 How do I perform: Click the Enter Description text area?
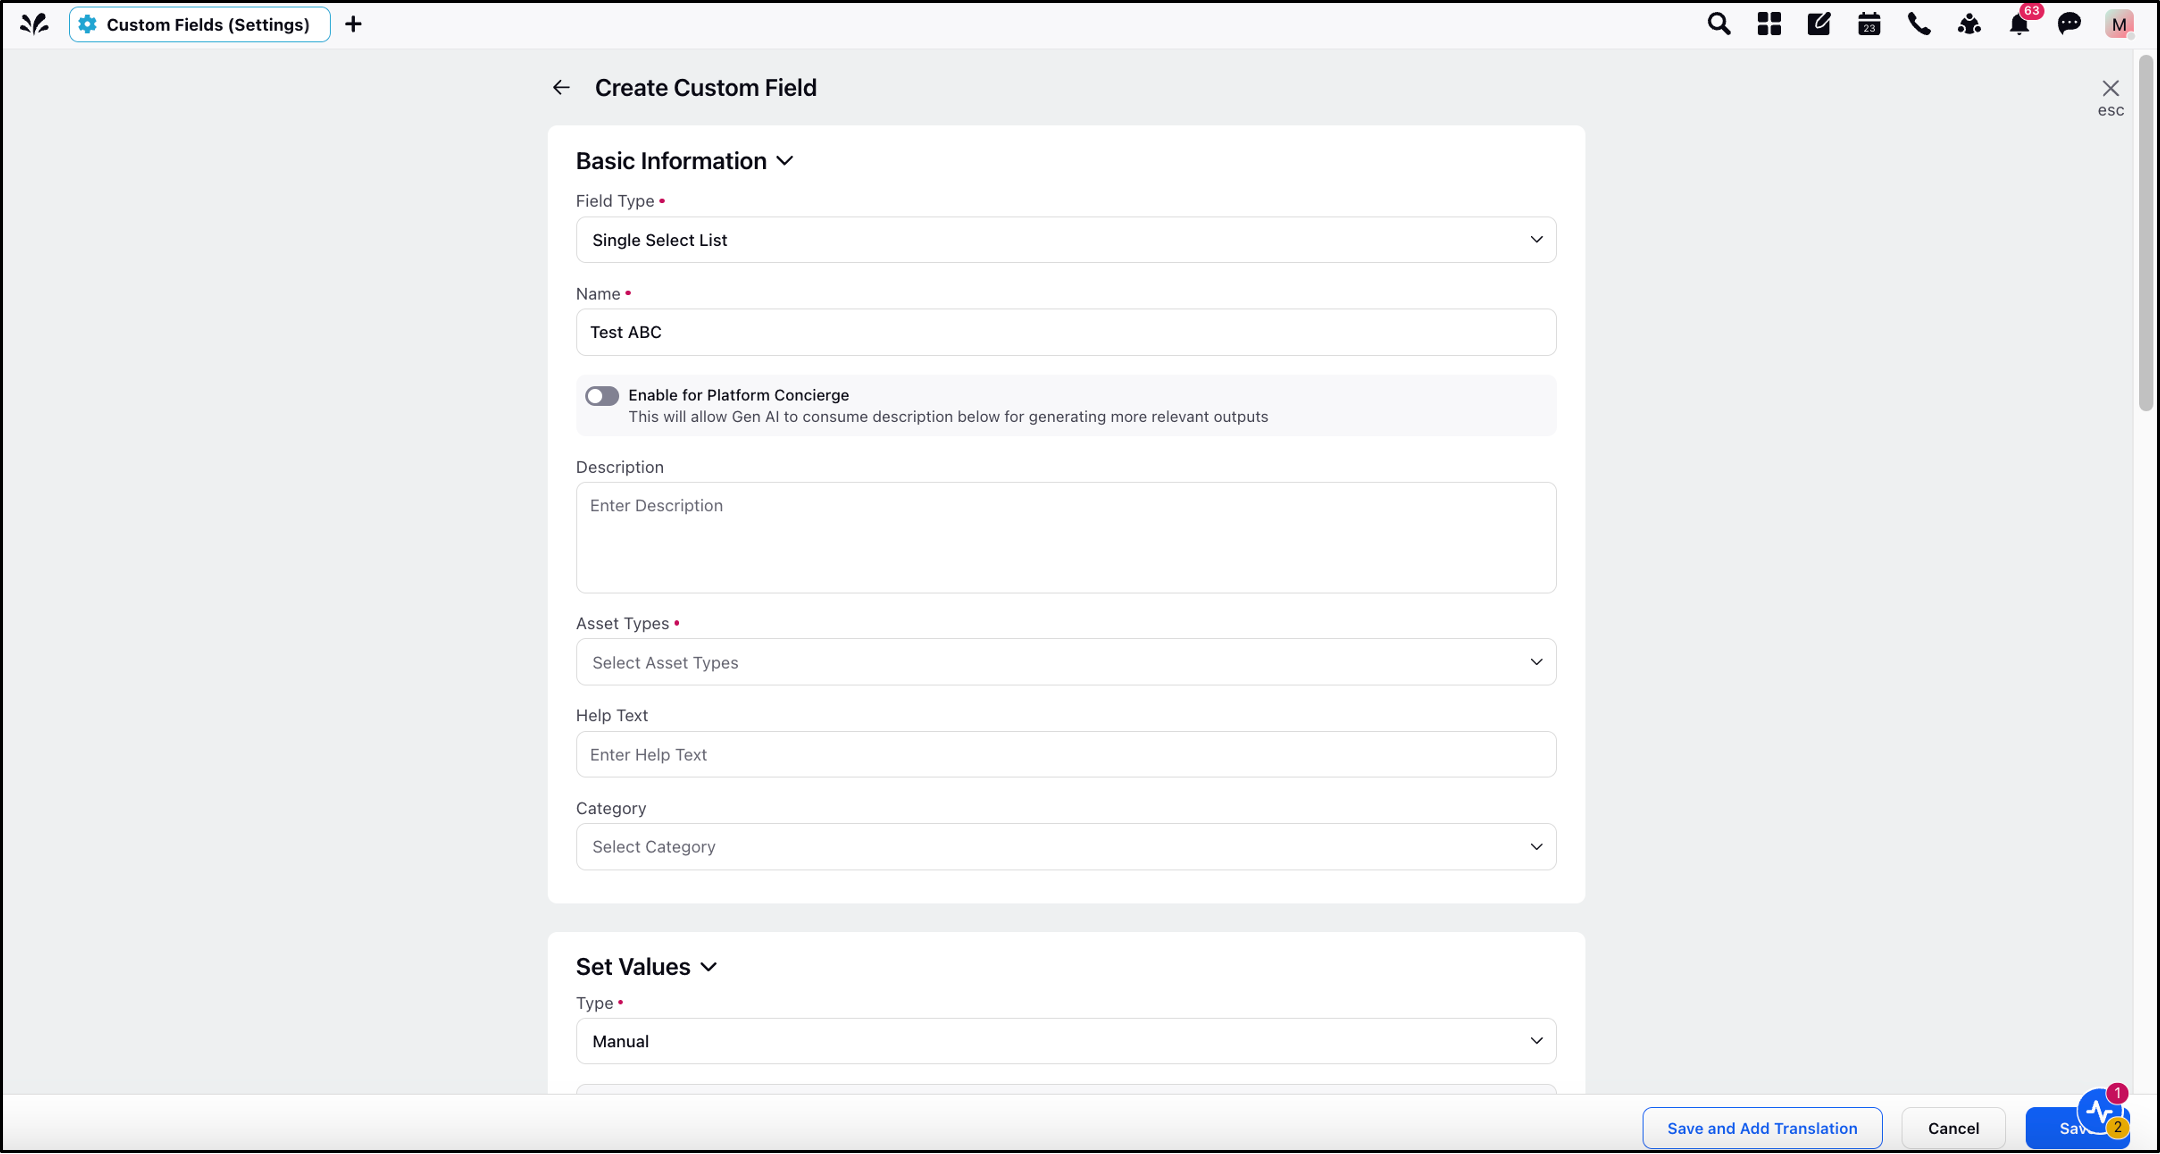click(1066, 538)
